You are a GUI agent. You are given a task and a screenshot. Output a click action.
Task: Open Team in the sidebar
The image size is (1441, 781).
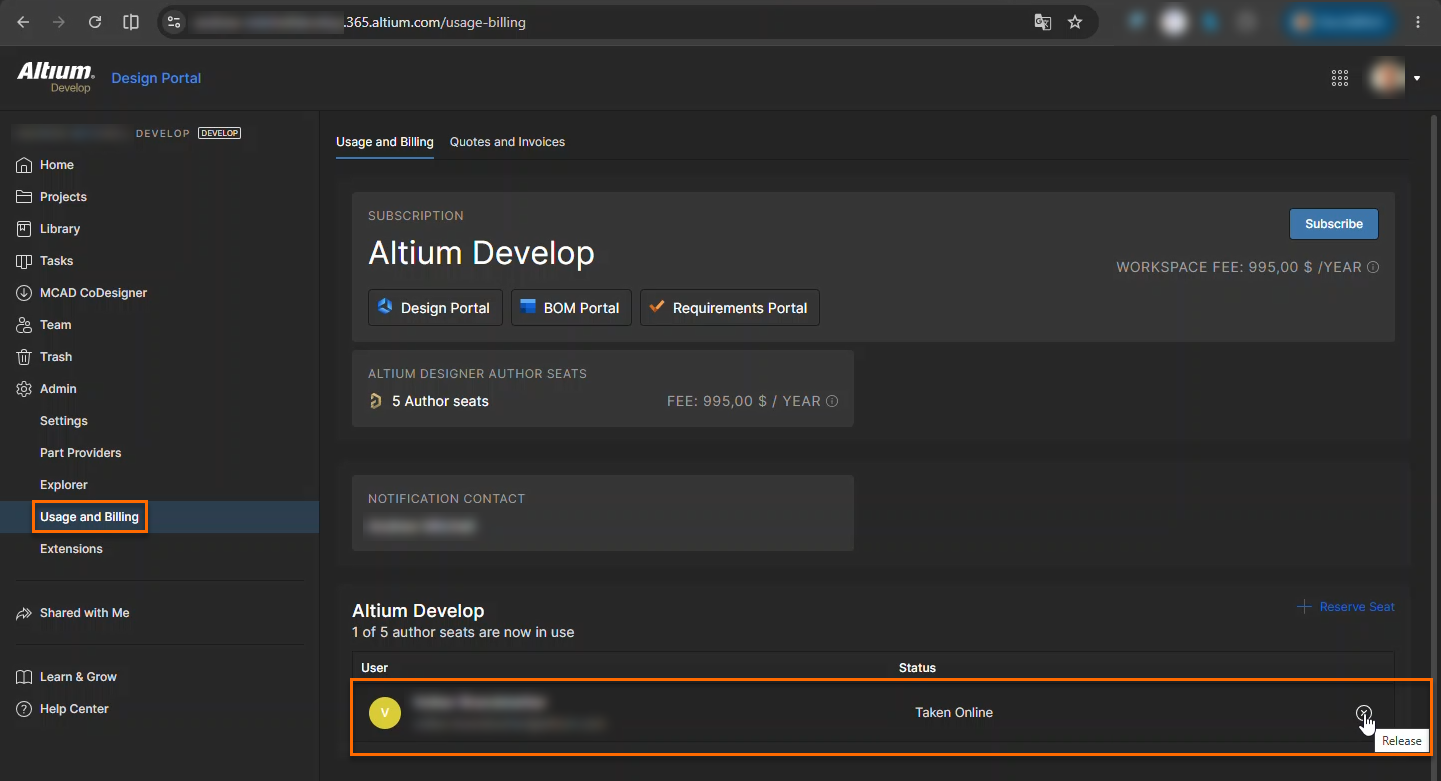56,325
